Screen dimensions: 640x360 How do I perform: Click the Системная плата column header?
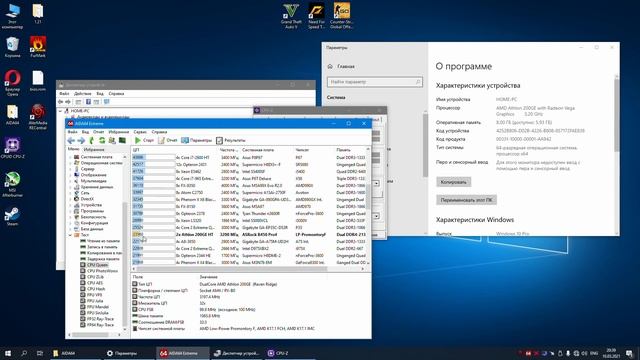point(267,150)
